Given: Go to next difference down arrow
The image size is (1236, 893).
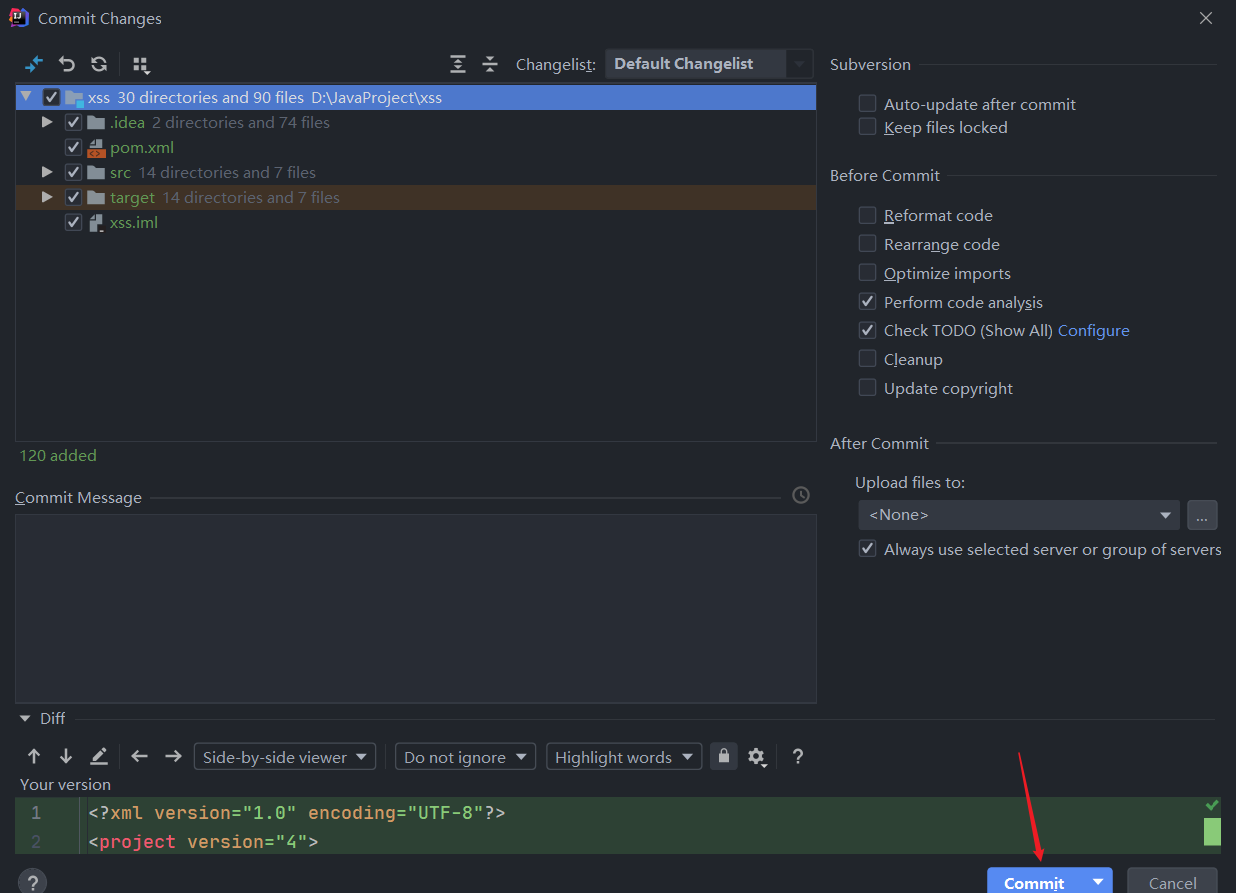Looking at the screenshot, I should (66, 757).
